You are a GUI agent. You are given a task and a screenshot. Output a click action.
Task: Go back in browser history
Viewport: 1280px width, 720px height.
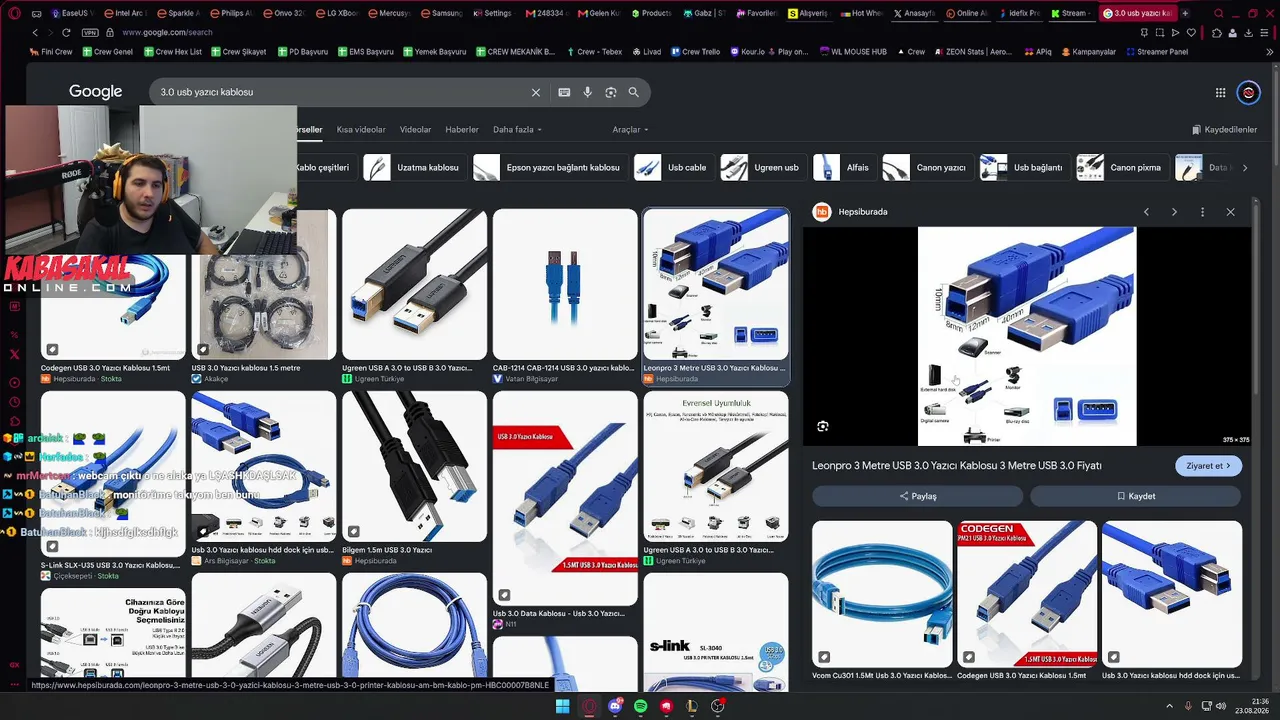(x=35, y=32)
